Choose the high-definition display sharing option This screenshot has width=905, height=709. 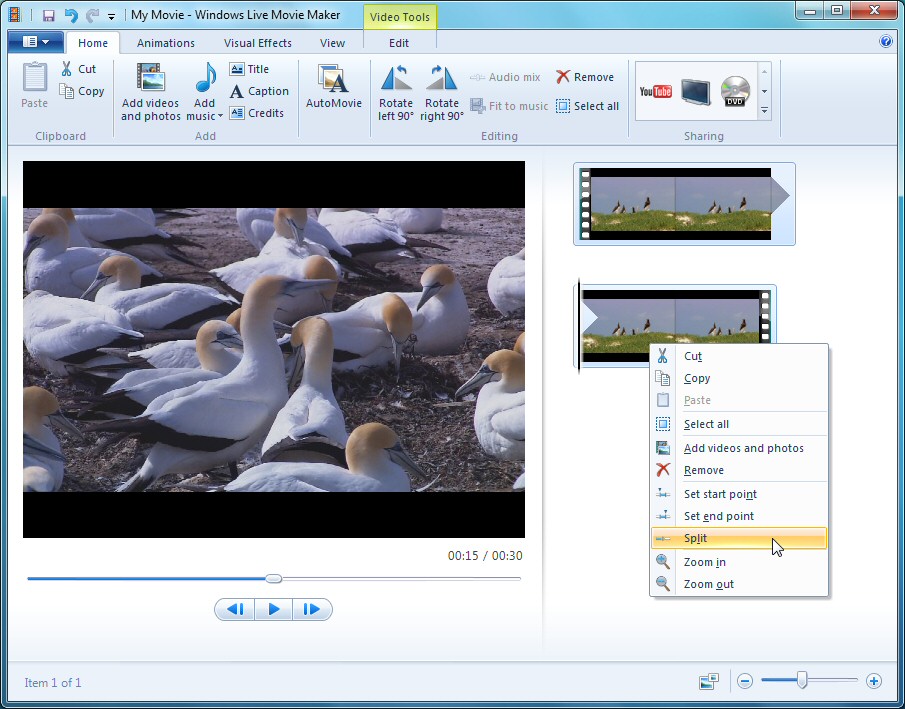click(x=695, y=91)
